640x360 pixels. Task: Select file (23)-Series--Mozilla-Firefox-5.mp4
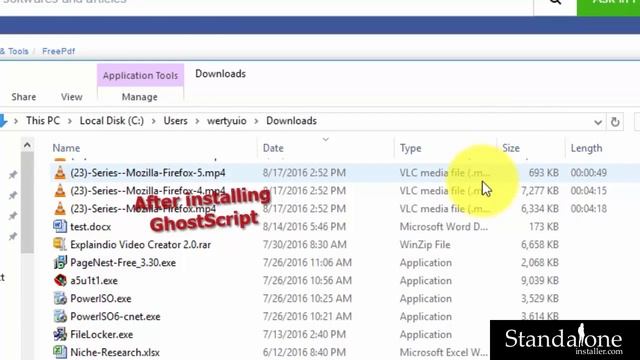(148, 173)
